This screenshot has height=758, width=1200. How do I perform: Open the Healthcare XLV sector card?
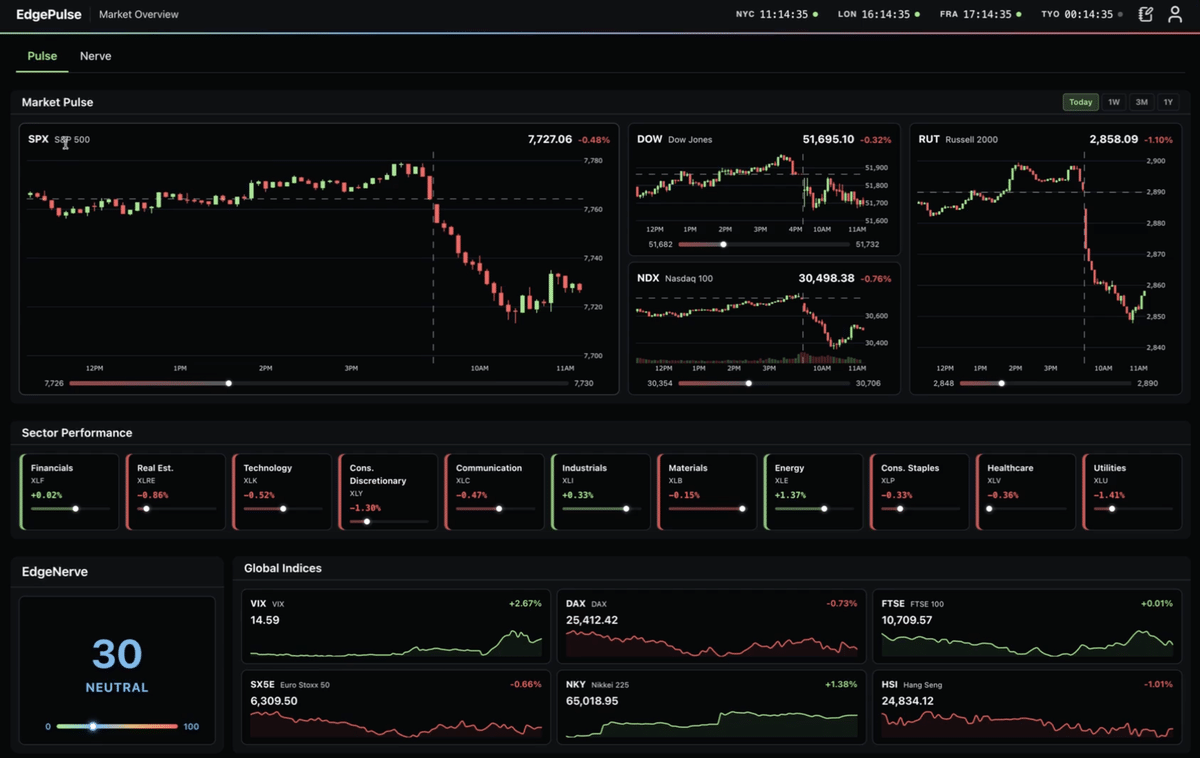pyautogui.click(x=1025, y=492)
